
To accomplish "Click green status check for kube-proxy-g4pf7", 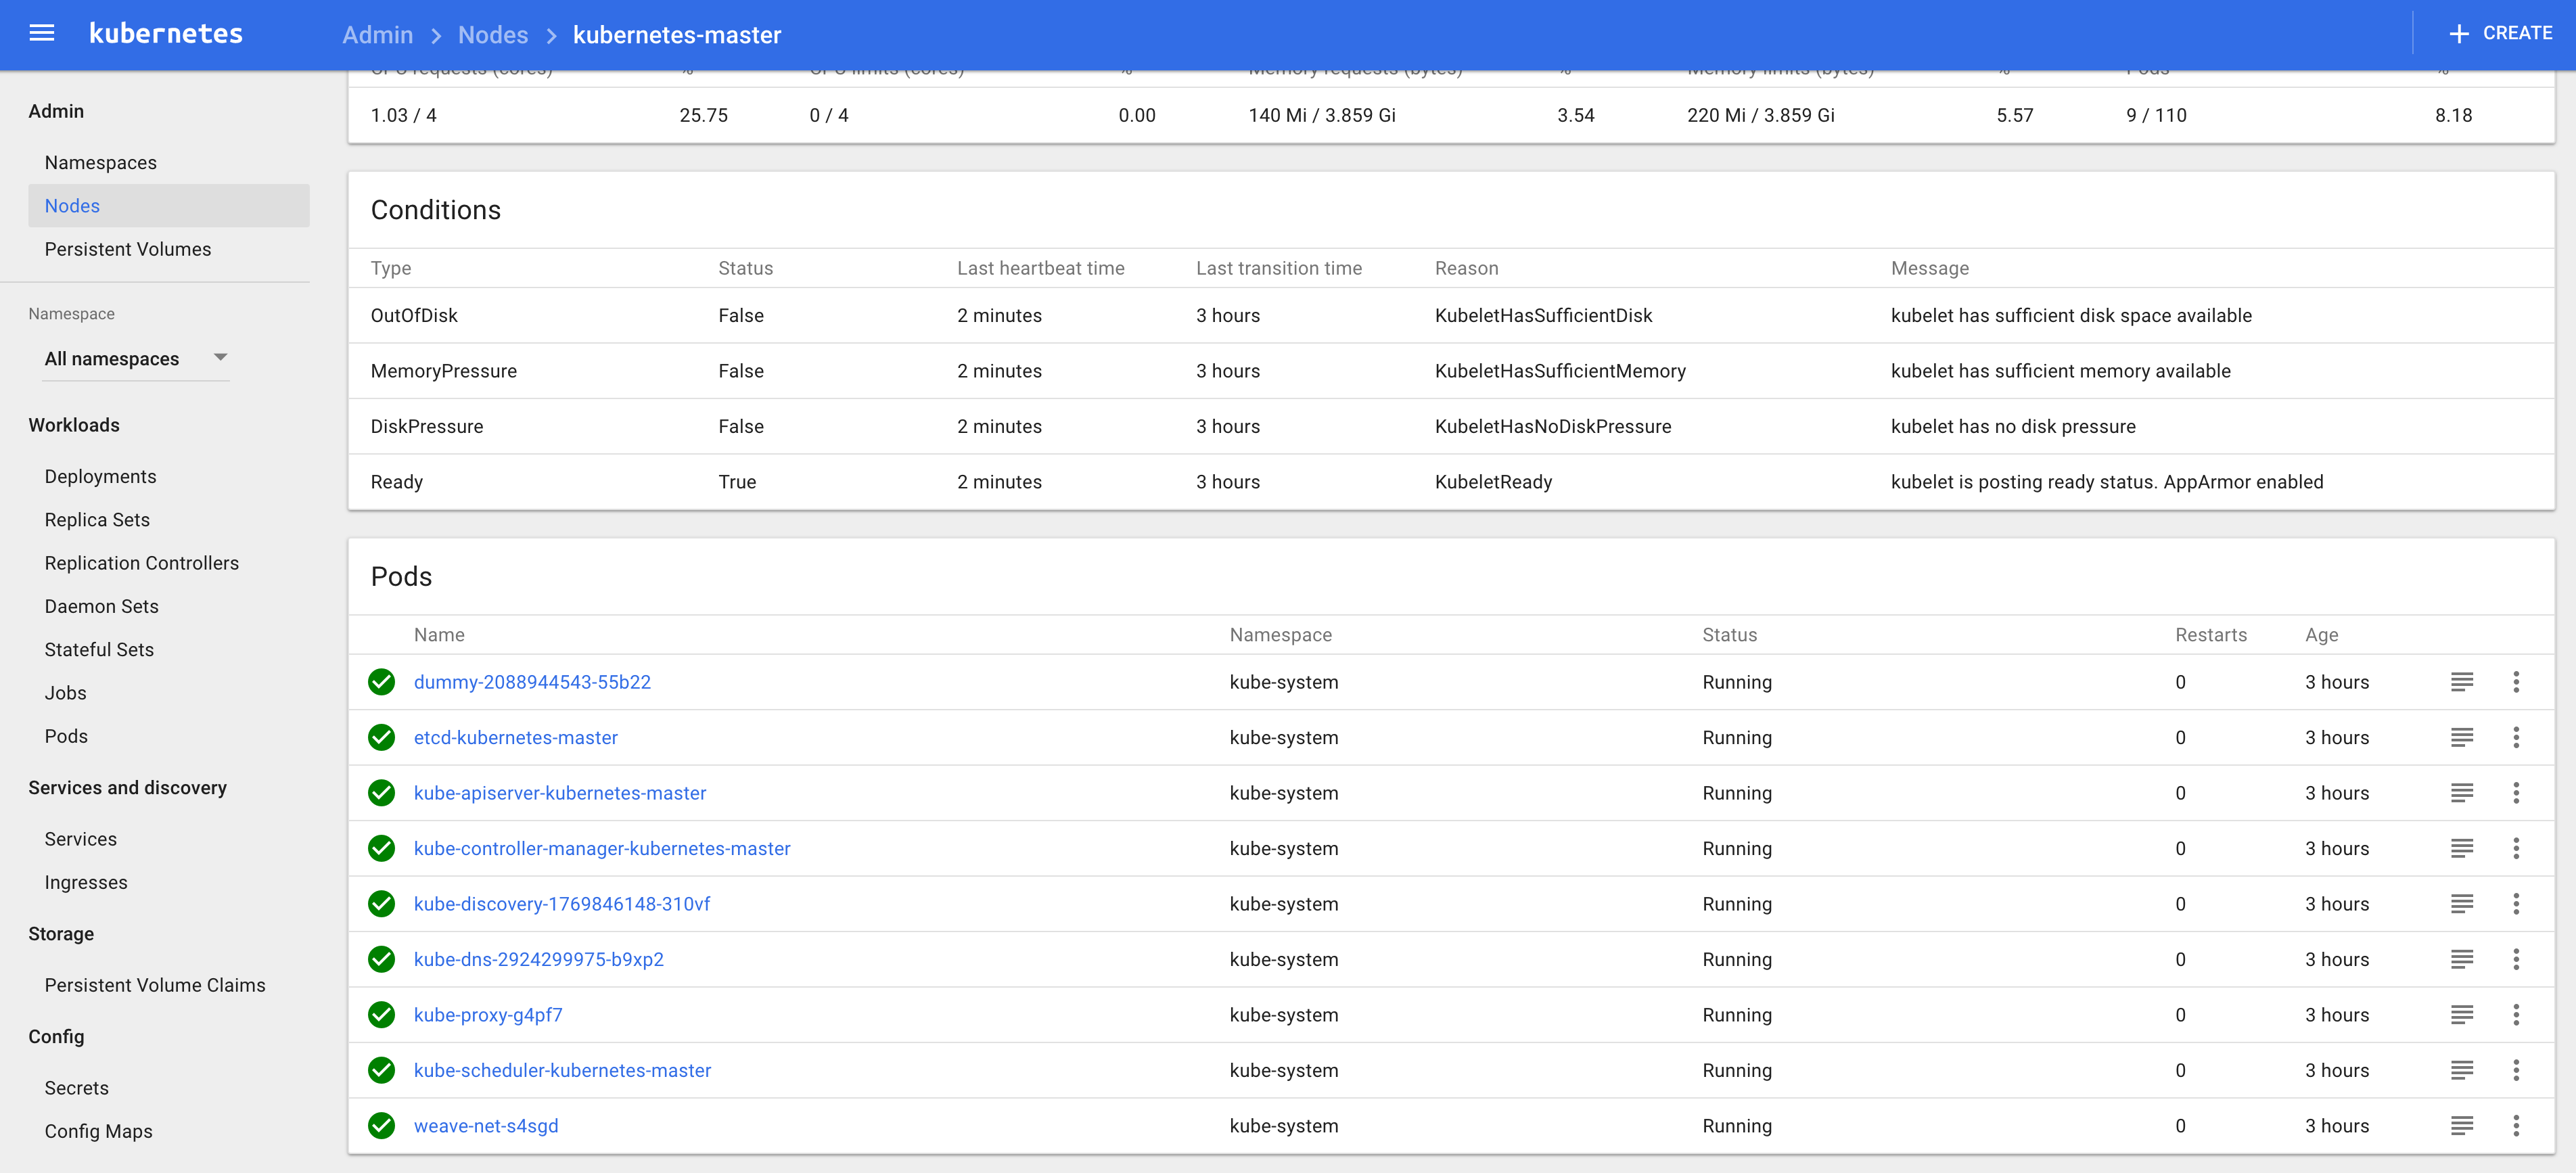I will tap(381, 1015).
